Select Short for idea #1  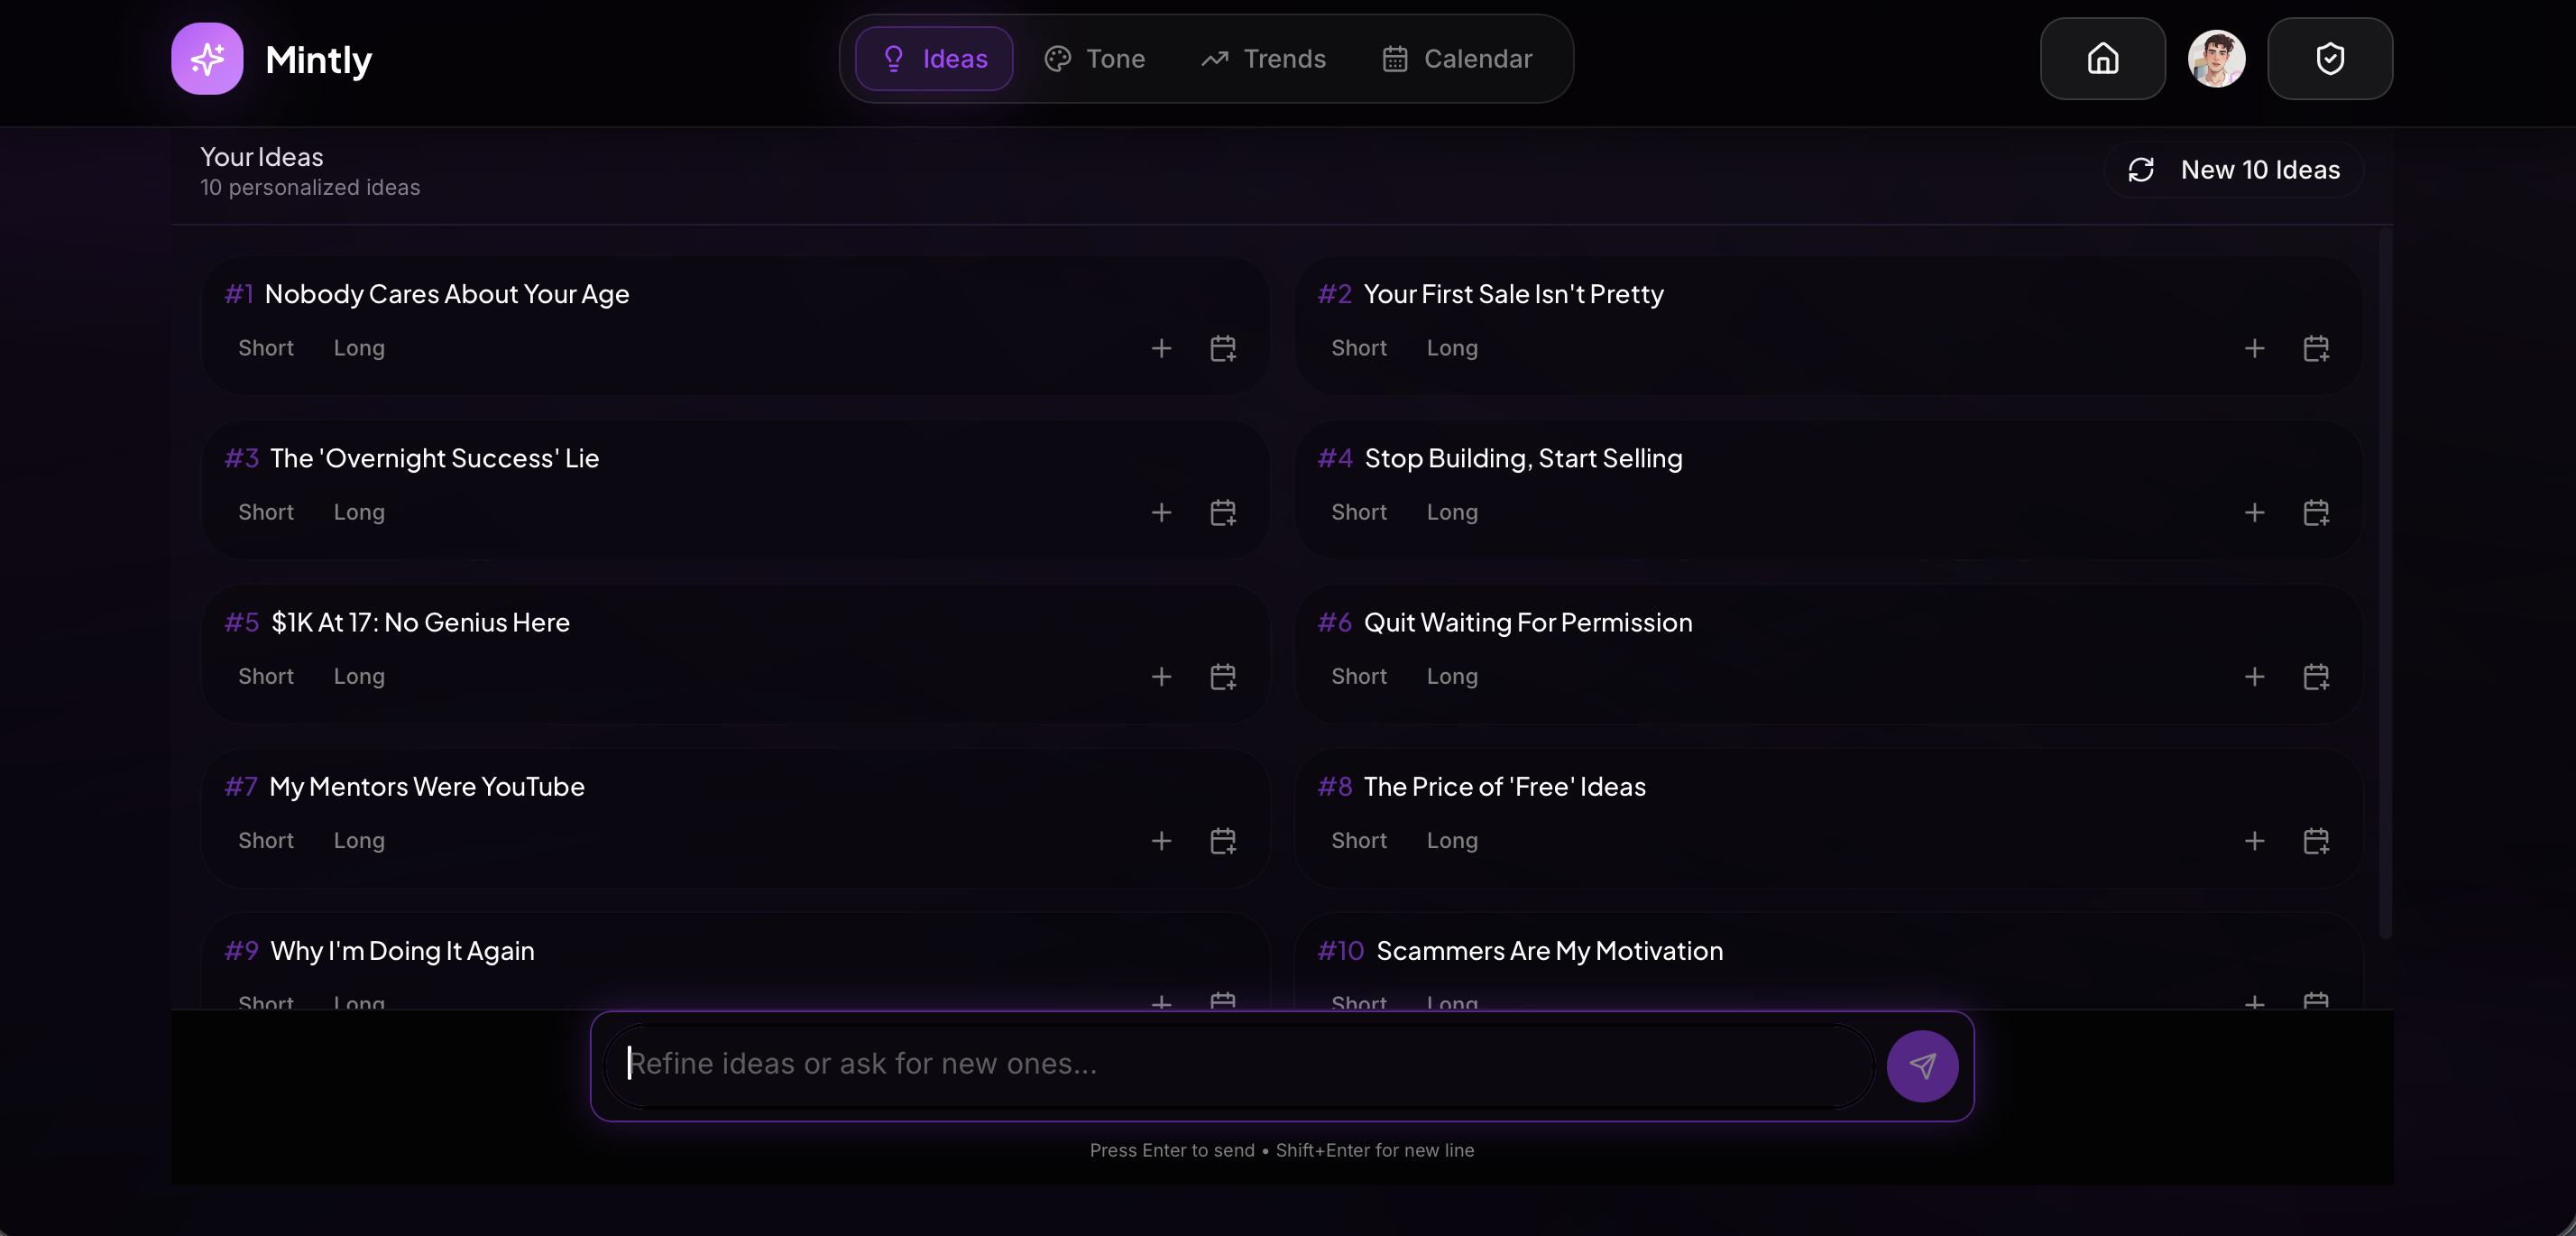pos(266,348)
